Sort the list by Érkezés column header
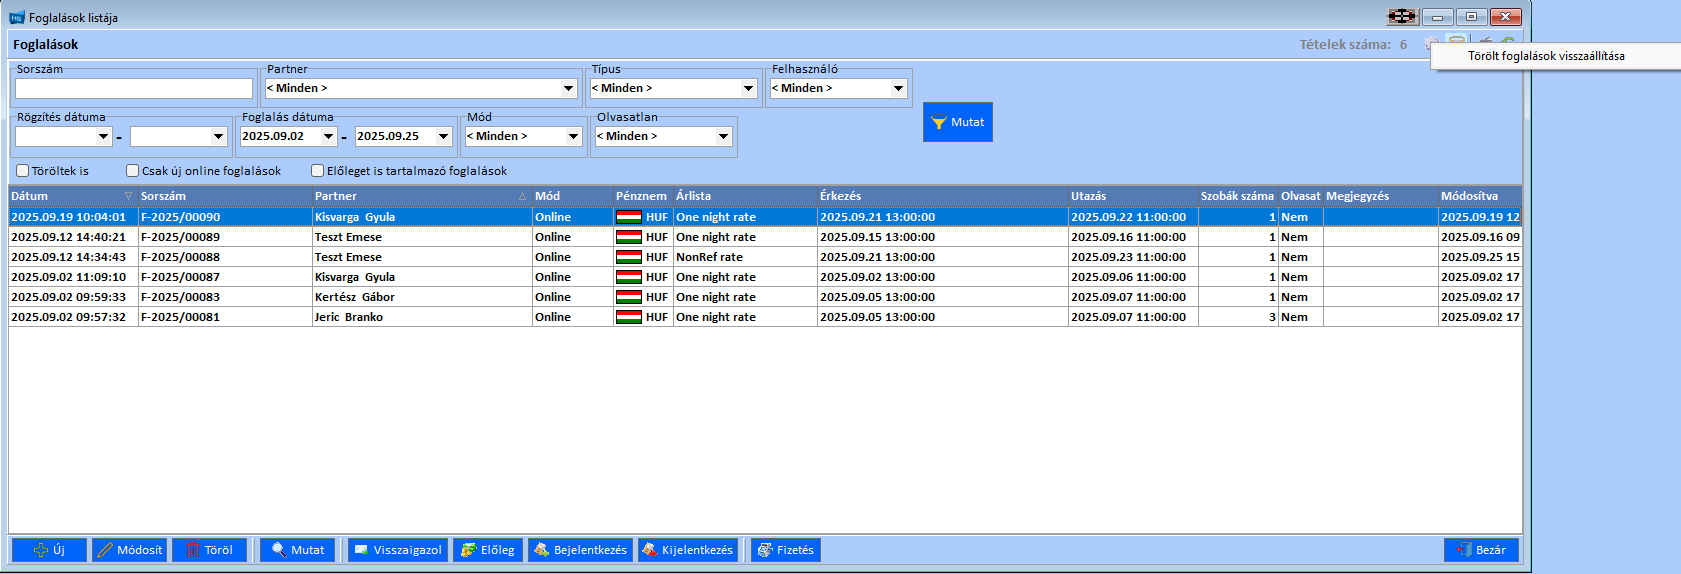 [840, 196]
